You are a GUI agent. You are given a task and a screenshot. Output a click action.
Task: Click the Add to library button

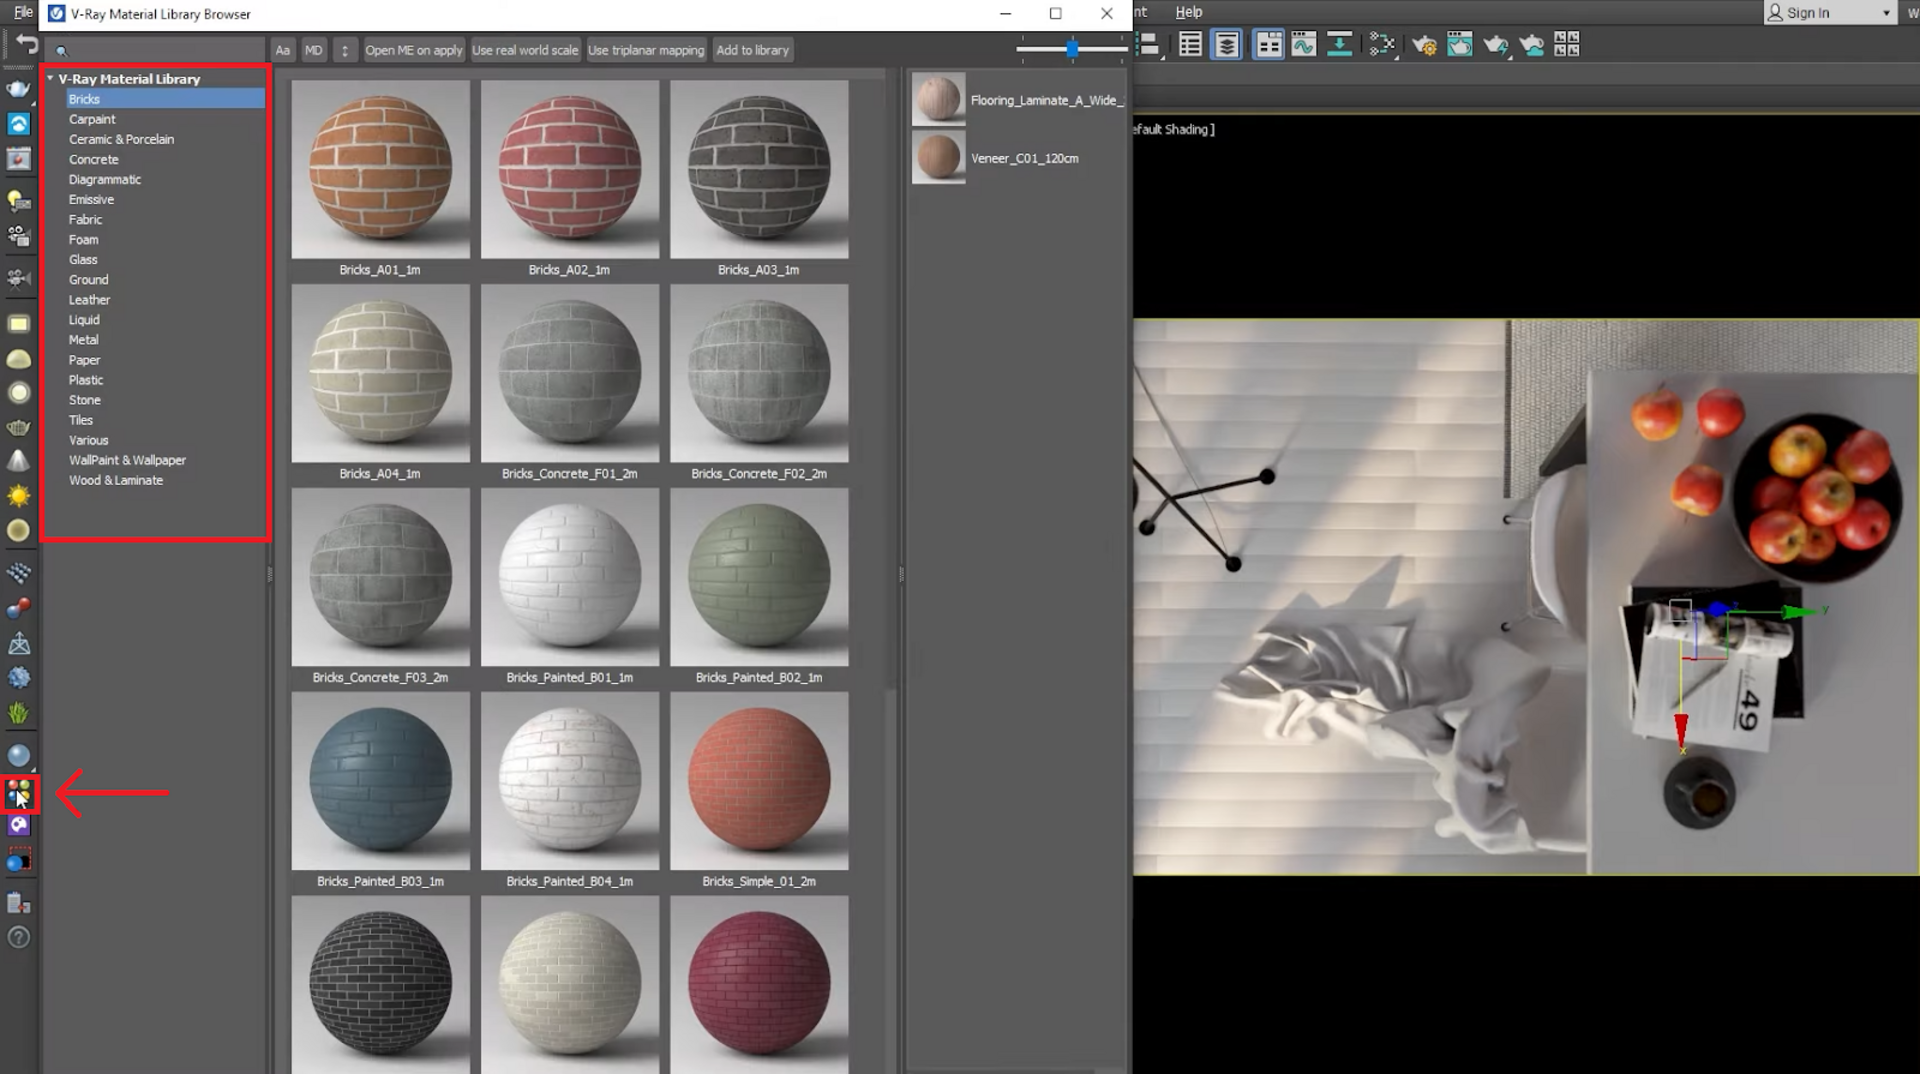pos(753,50)
